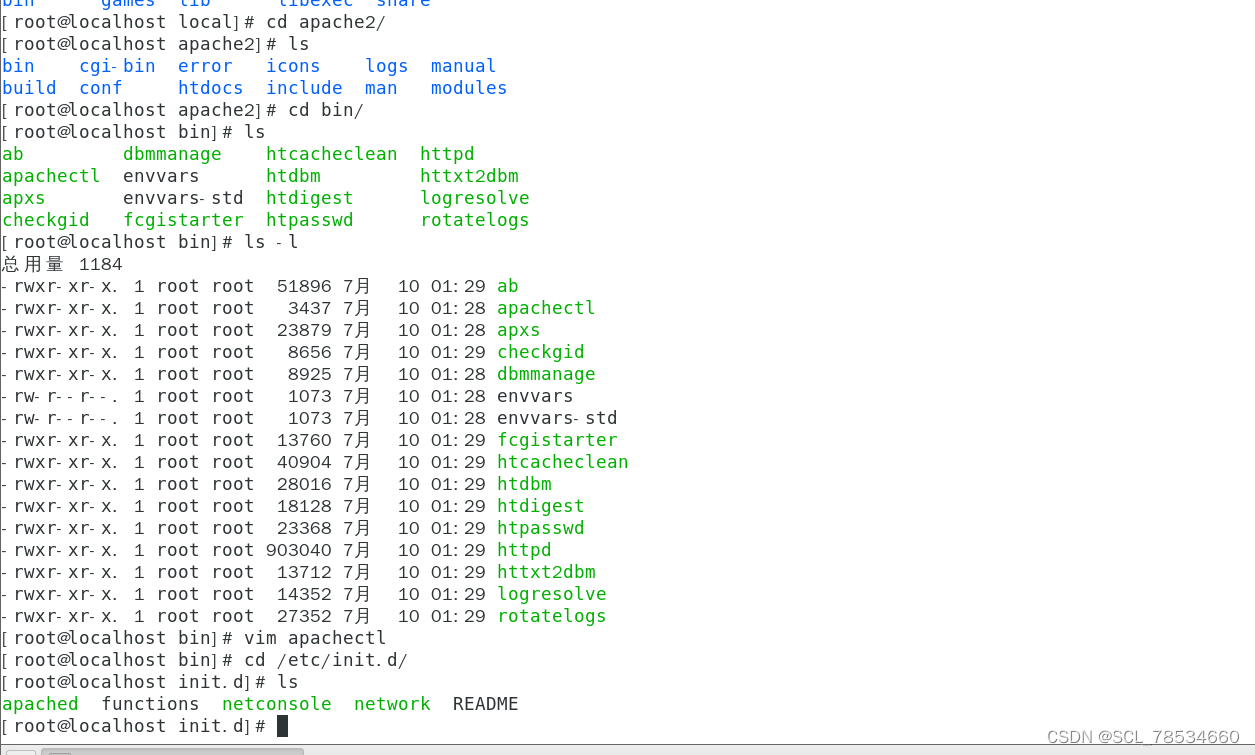Select the cgi-bin directory name
The width and height of the screenshot is (1255, 755).
point(117,65)
